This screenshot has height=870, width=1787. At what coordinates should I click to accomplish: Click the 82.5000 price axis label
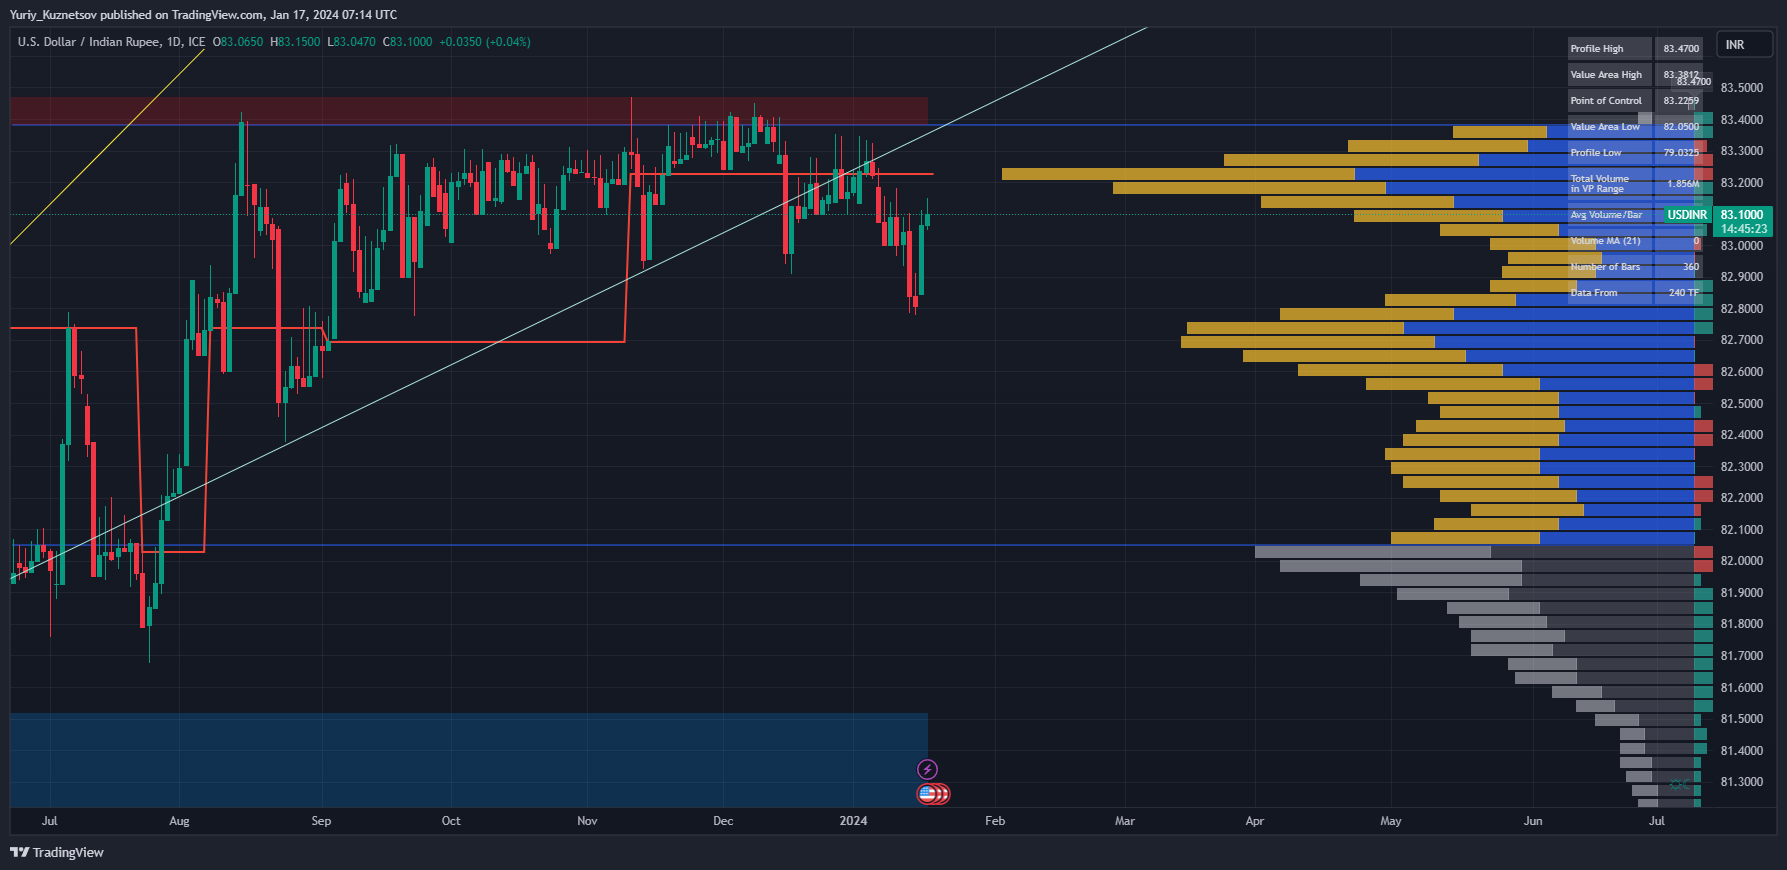tap(1742, 404)
